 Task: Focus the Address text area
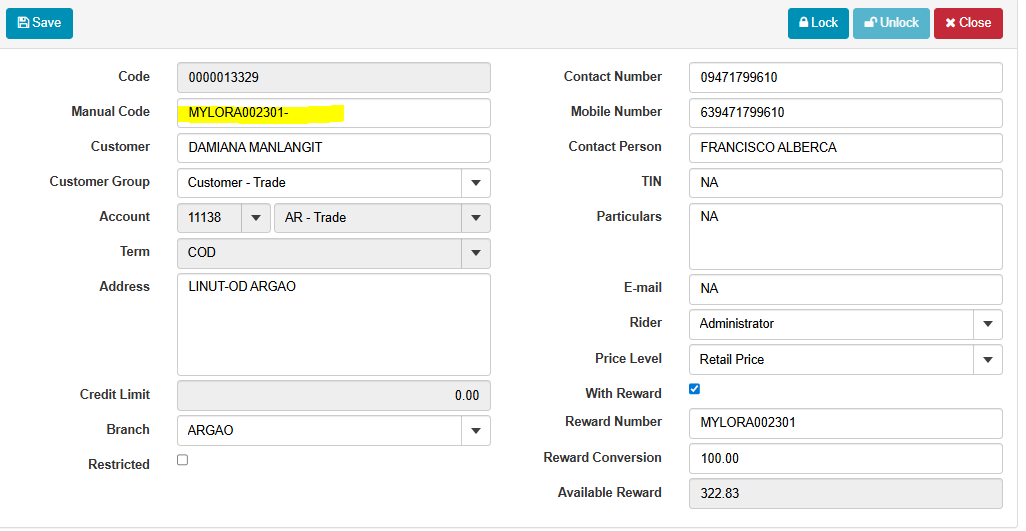pyautogui.click(x=333, y=325)
